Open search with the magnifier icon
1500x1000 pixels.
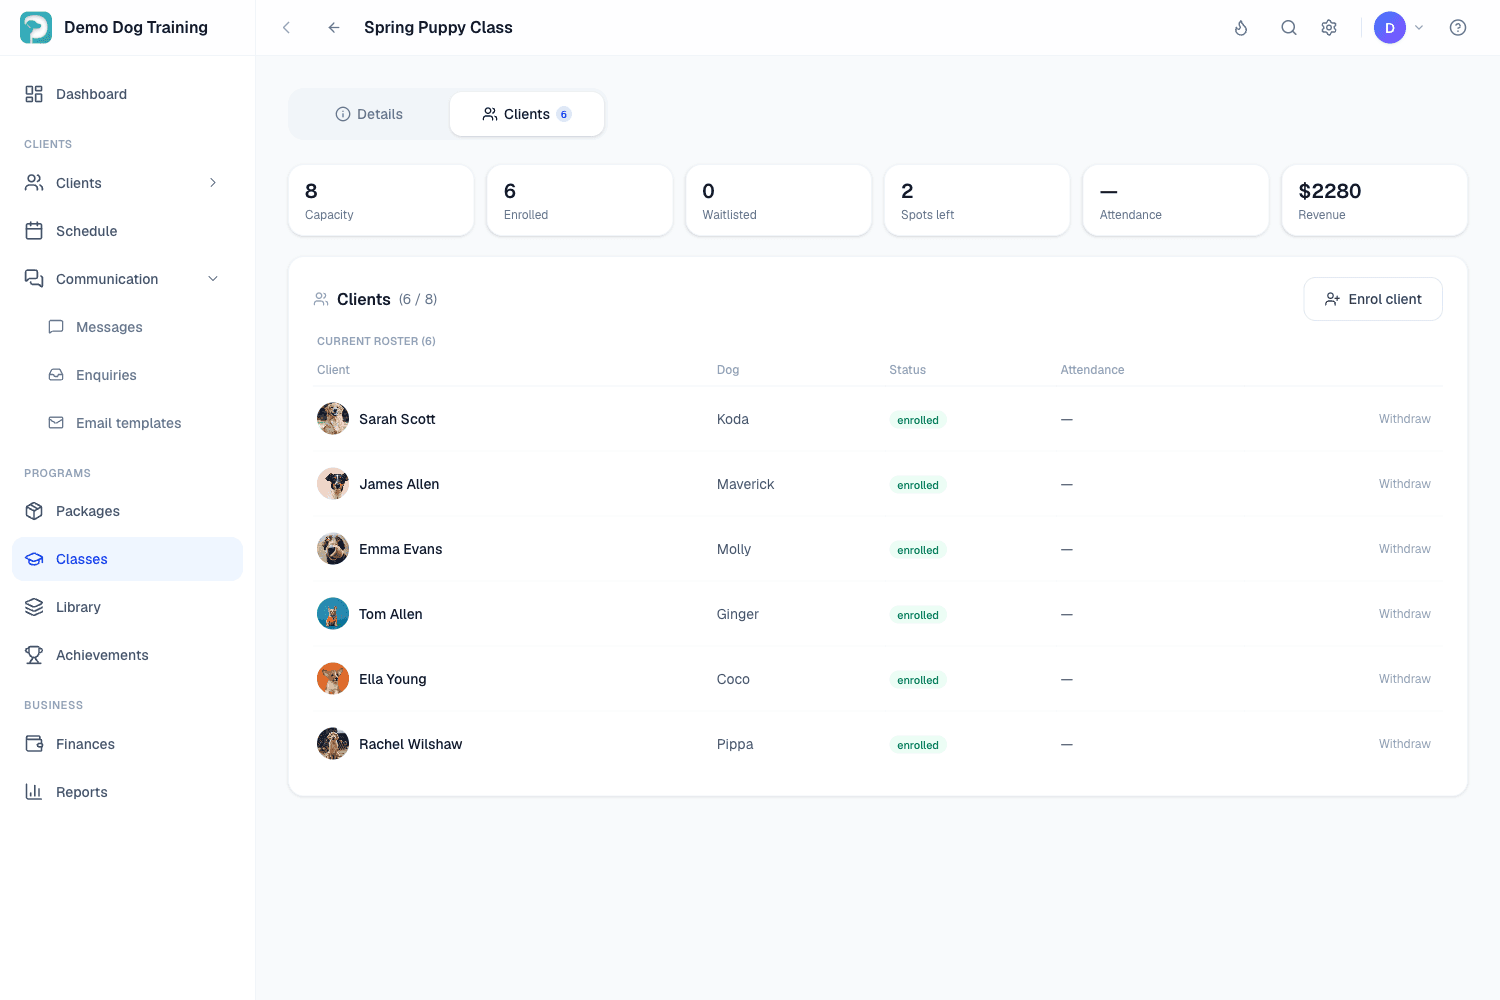click(1289, 28)
